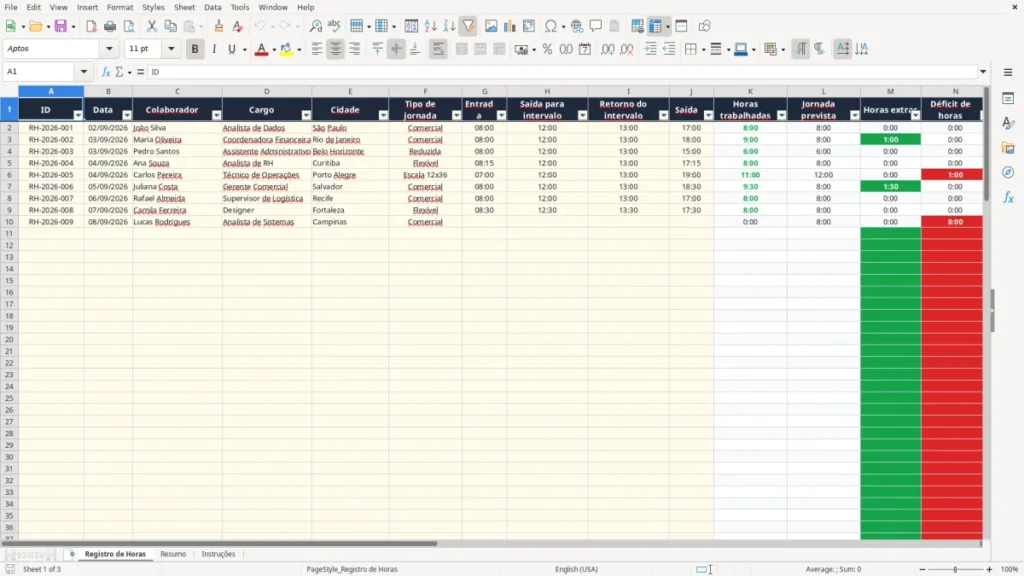Toggle Italic formatting
Viewport: 1024px width, 576px height.
point(214,49)
